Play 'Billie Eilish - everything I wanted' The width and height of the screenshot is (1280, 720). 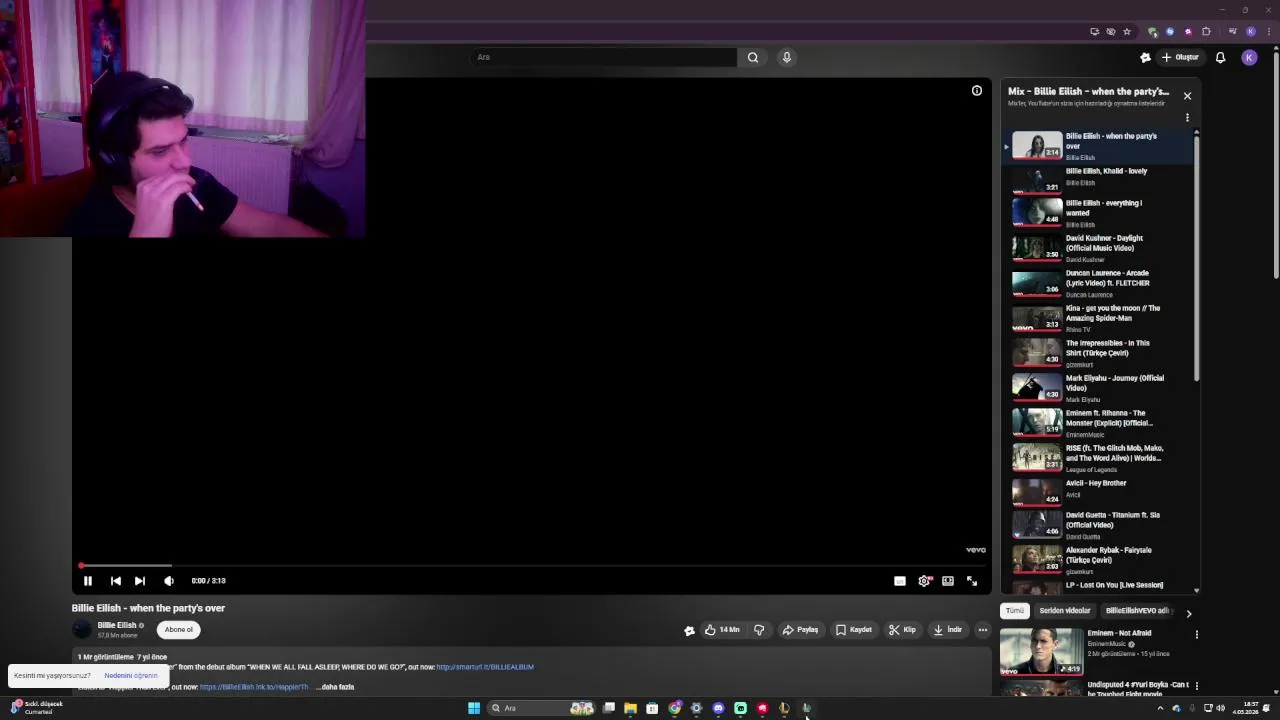[1098, 212]
